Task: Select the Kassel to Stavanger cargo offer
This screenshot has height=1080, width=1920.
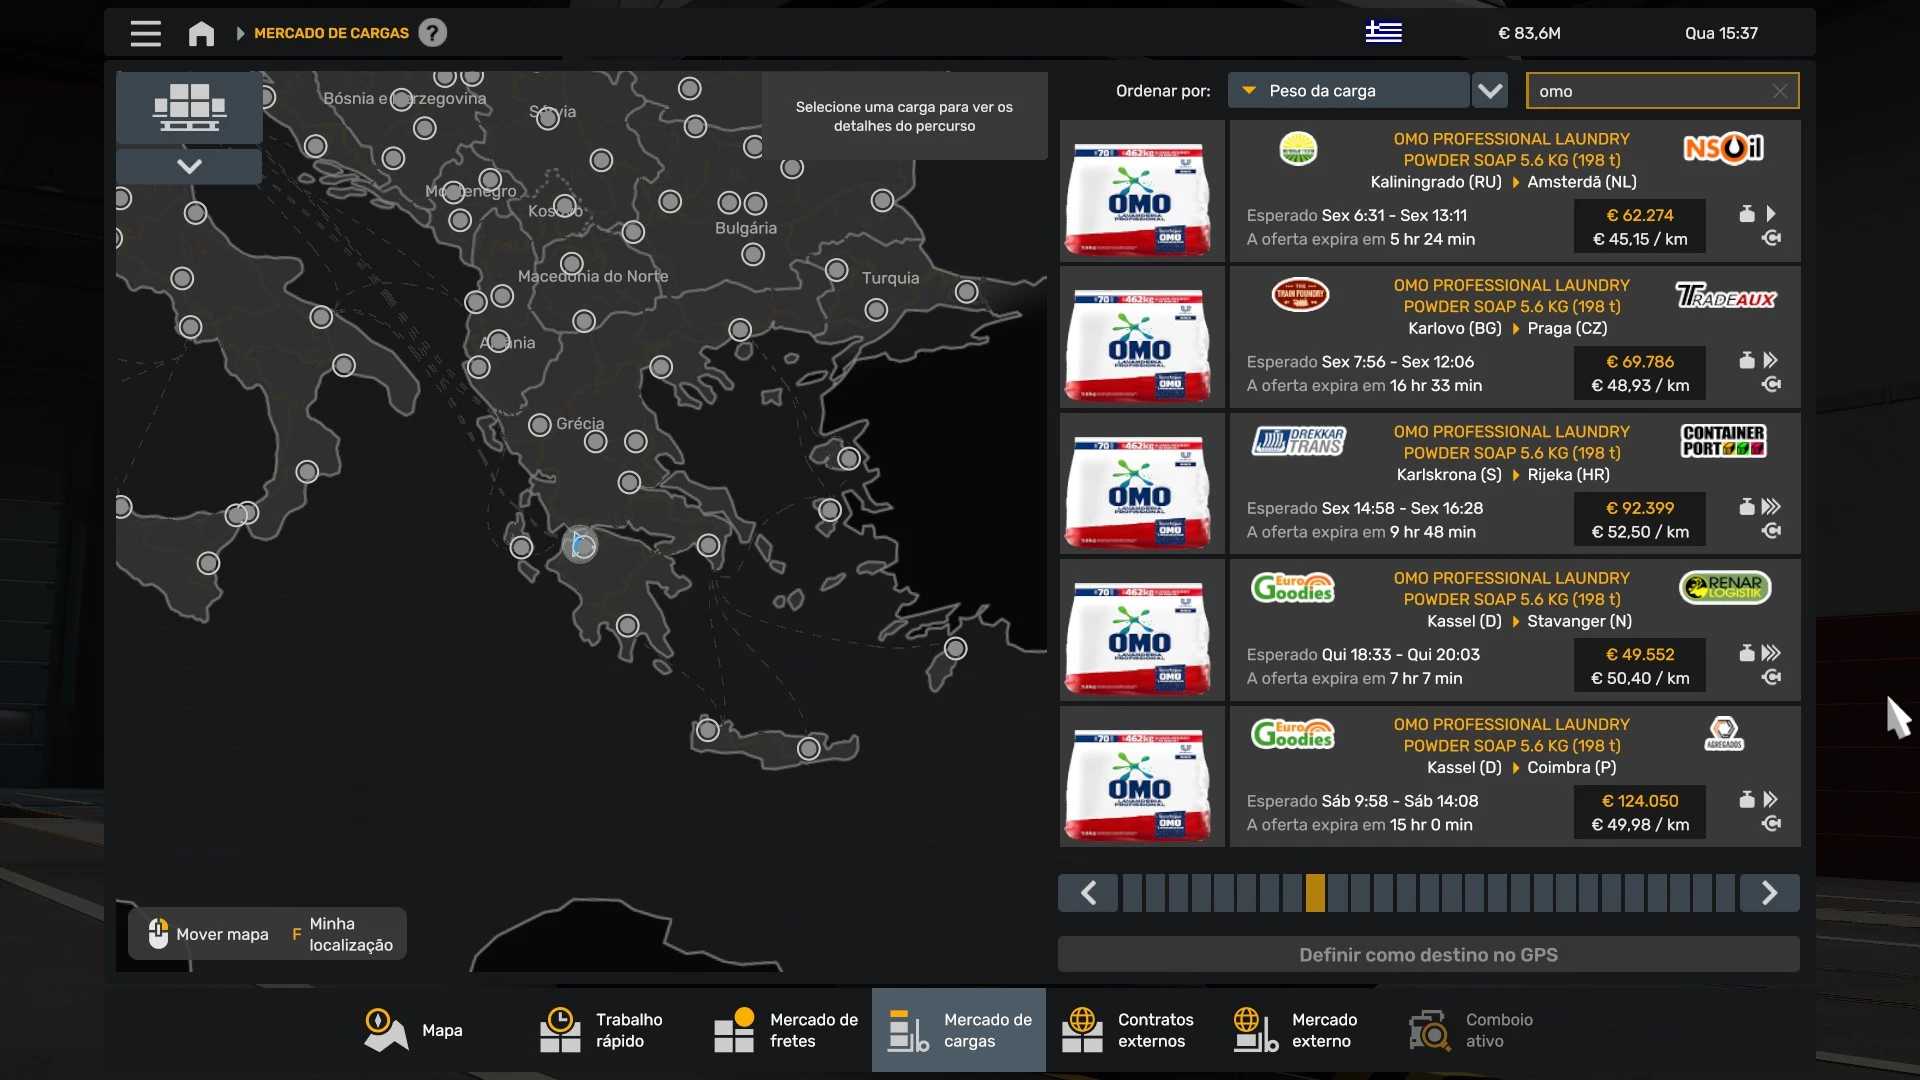Action: pyautogui.click(x=1515, y=630)
